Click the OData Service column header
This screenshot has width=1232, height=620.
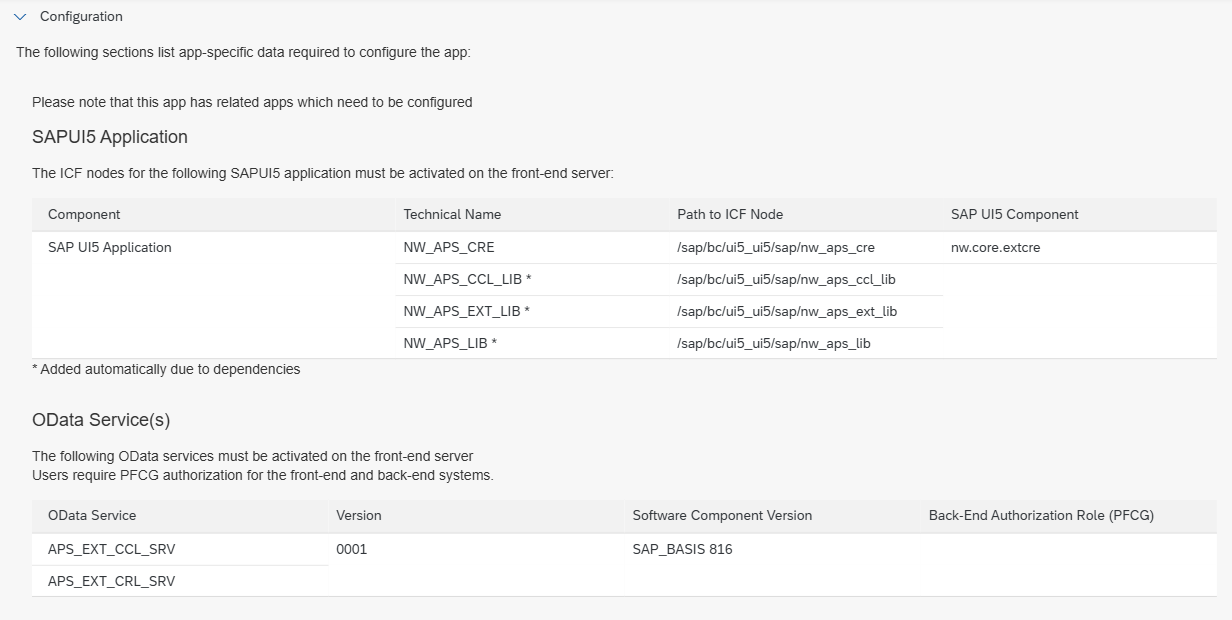coord(92,515)
